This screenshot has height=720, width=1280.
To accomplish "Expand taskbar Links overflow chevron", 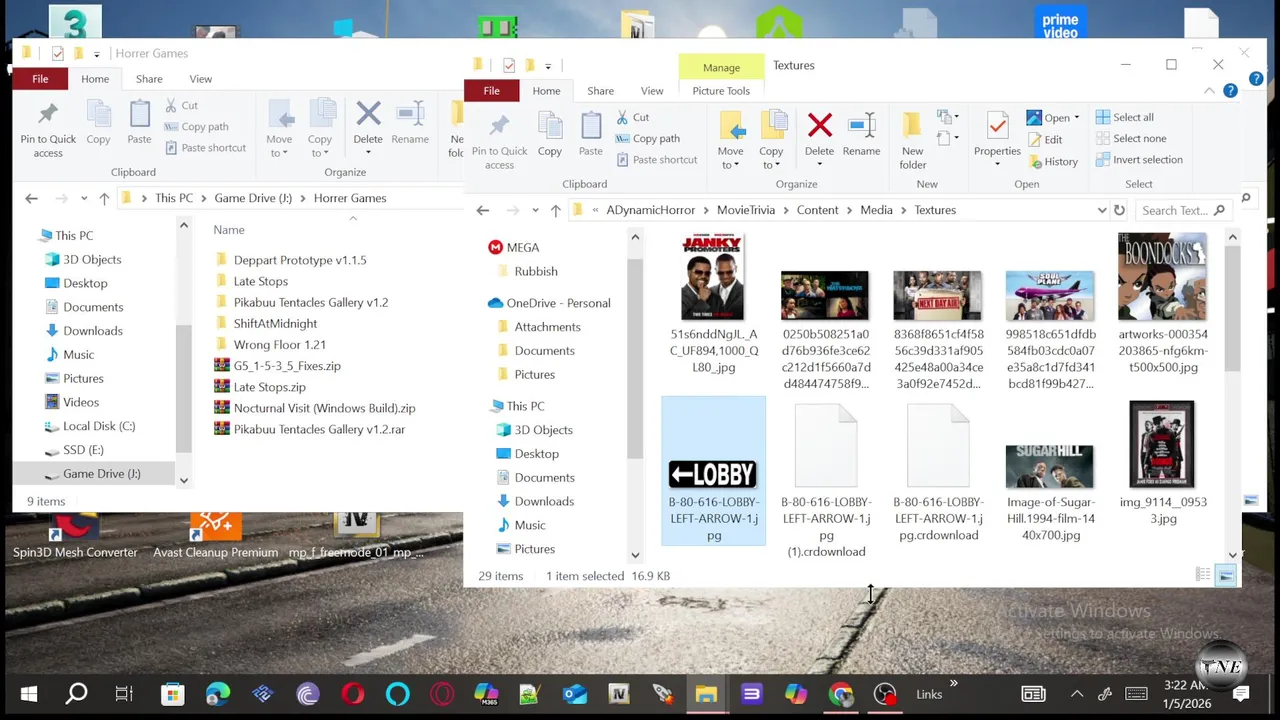I will point(953,685).
